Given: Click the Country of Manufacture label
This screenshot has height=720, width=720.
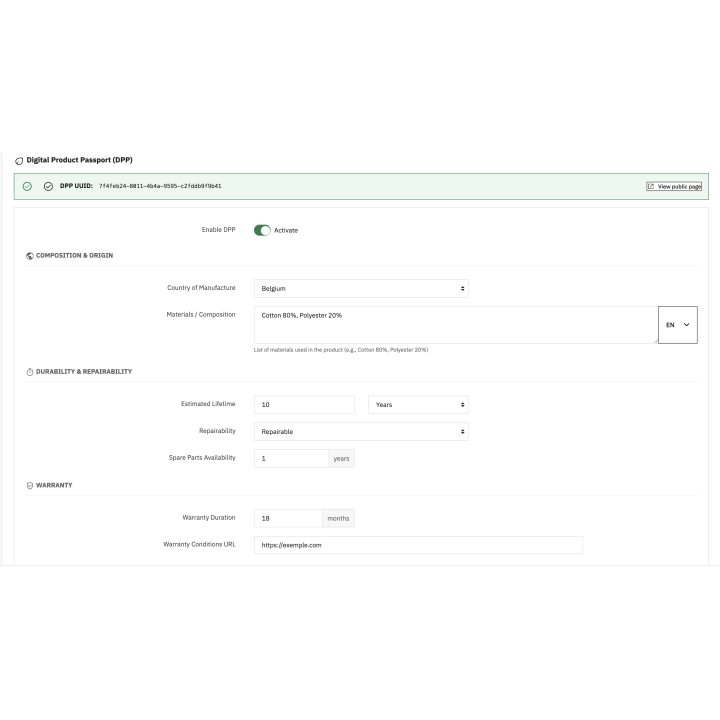Looking at the screenshot, I should (x=201, y=287).
